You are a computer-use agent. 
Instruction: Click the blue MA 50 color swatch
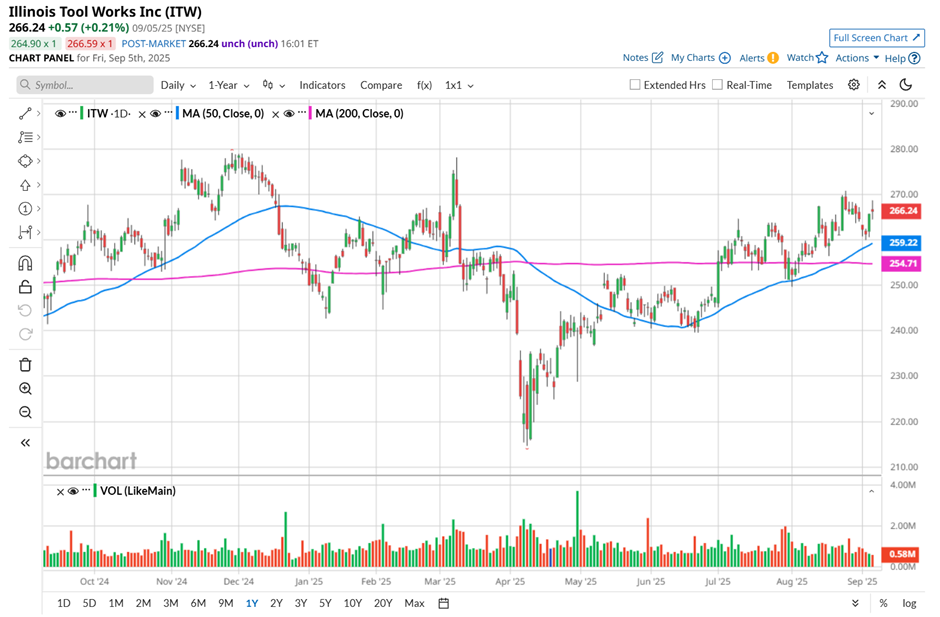pyautogui.click(x=177, y=113)
